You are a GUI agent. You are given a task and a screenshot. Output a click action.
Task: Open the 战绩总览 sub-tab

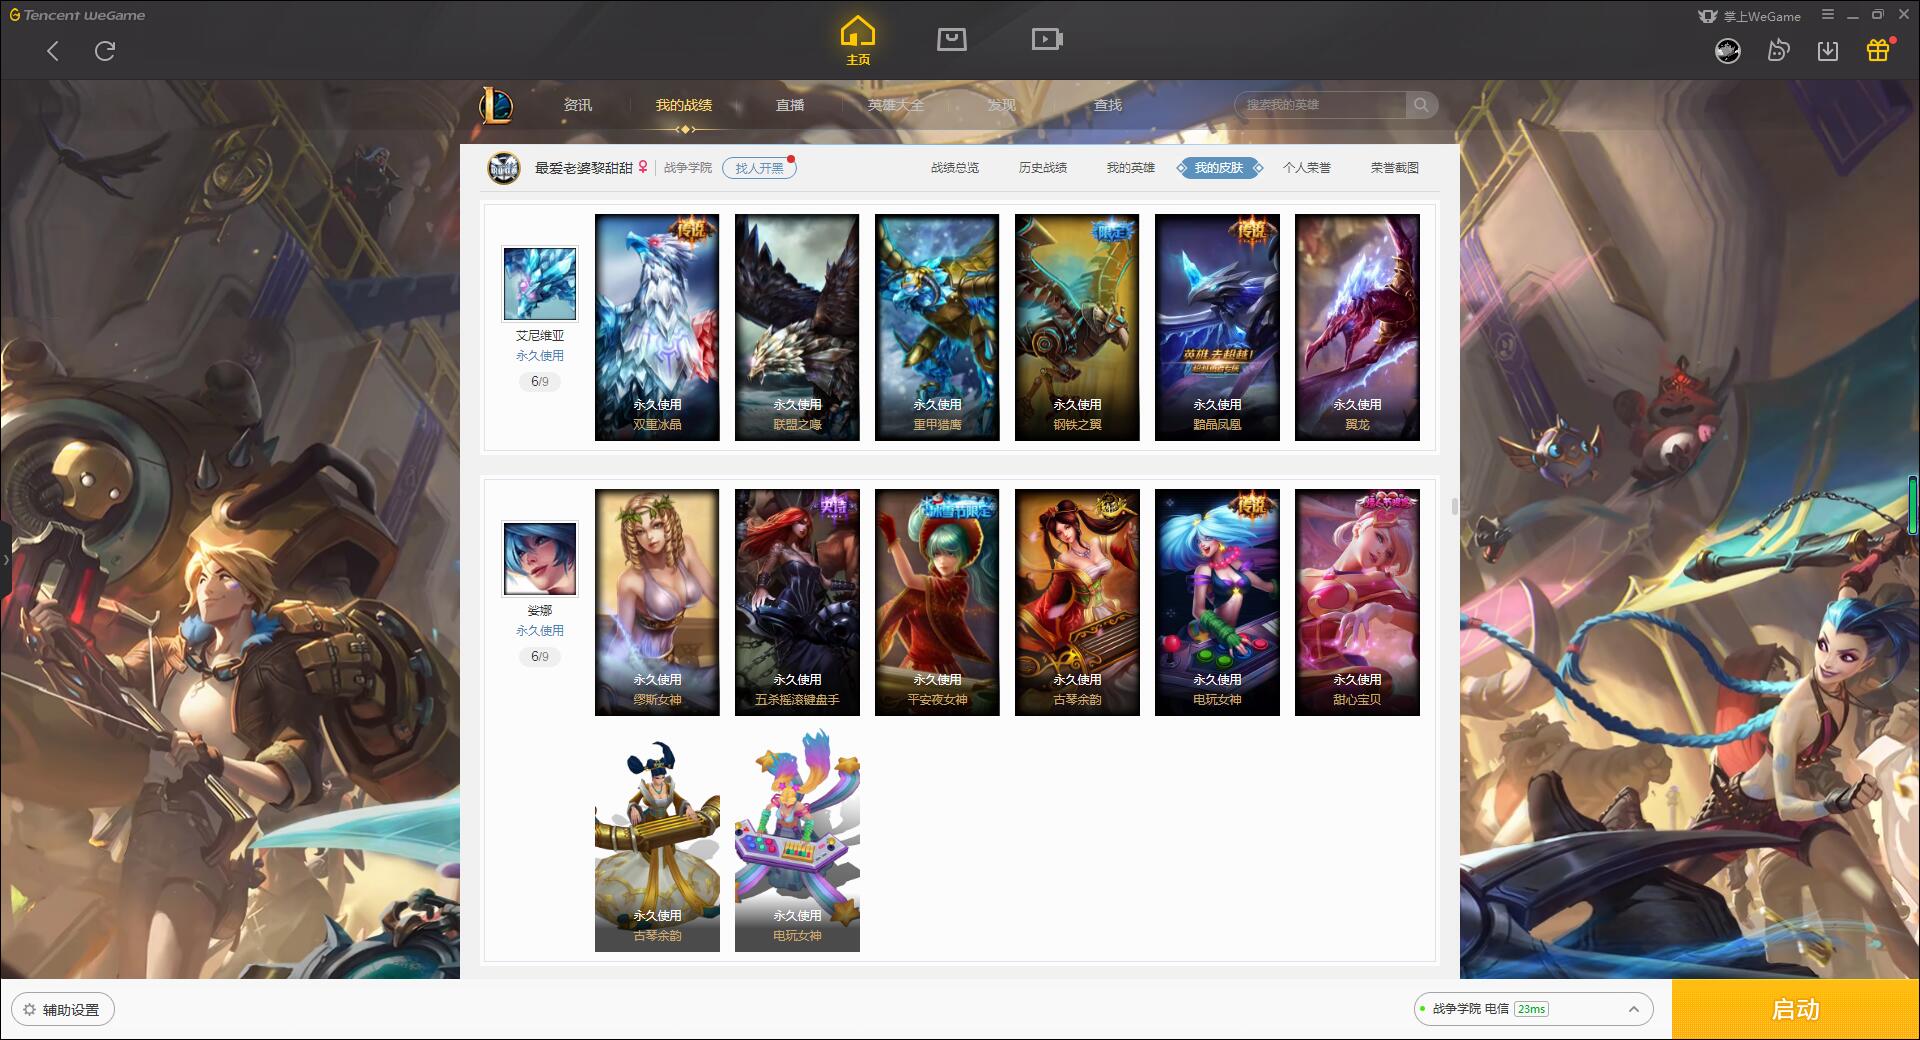click(x=955, y=168)
